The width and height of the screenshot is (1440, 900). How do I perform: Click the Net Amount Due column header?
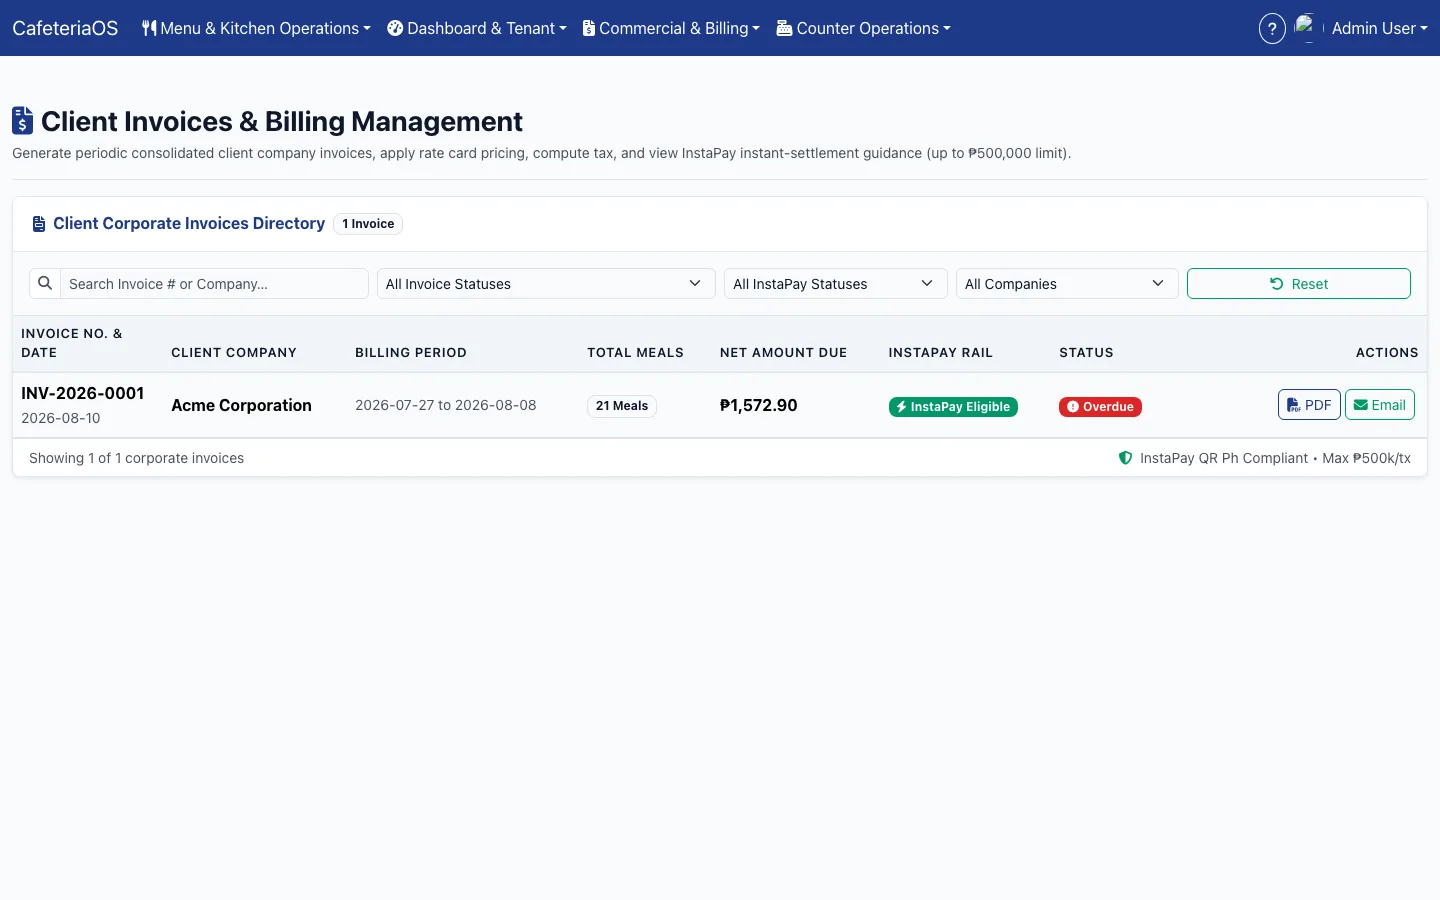(x=784, y=353)
